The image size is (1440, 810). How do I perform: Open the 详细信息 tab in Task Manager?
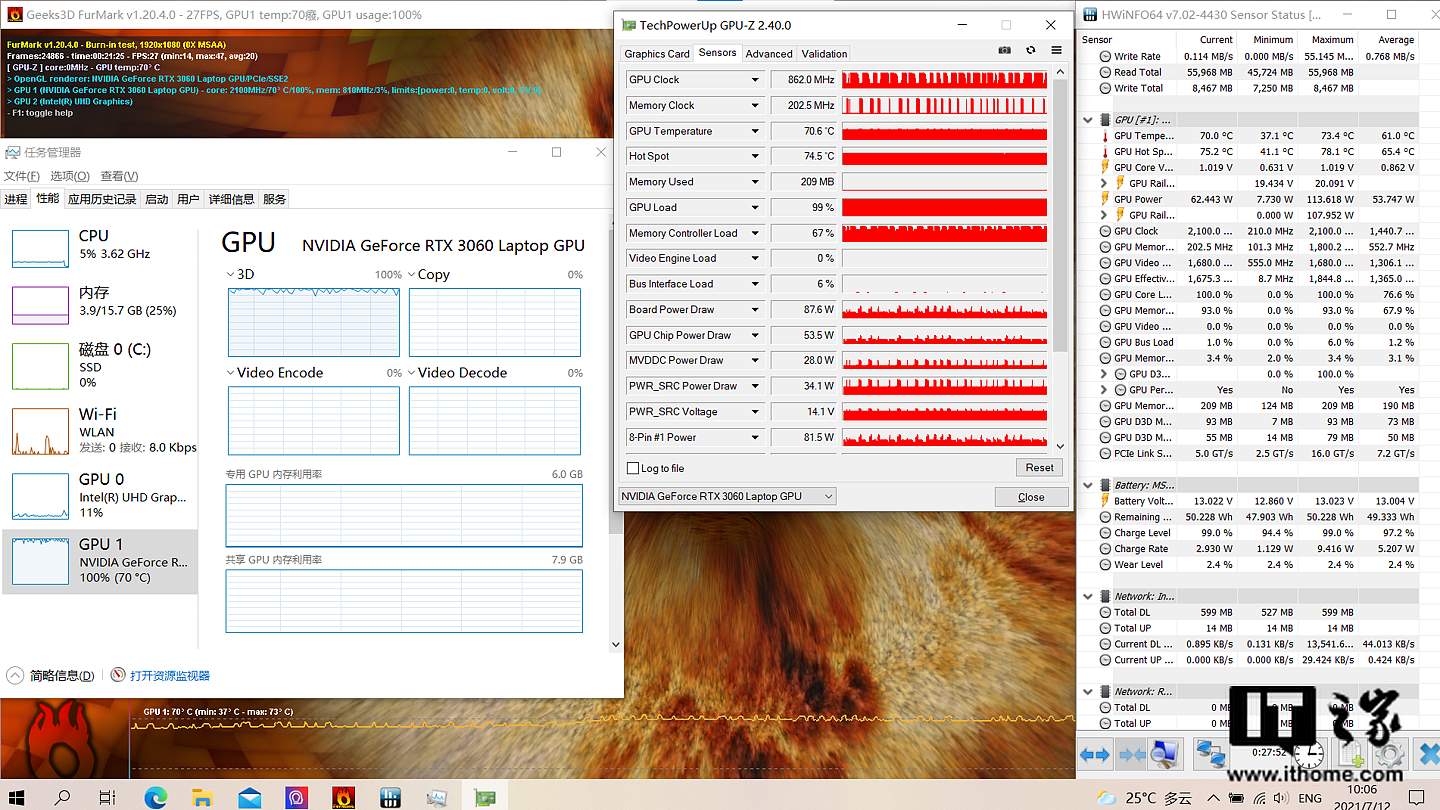tap(231, 199)
